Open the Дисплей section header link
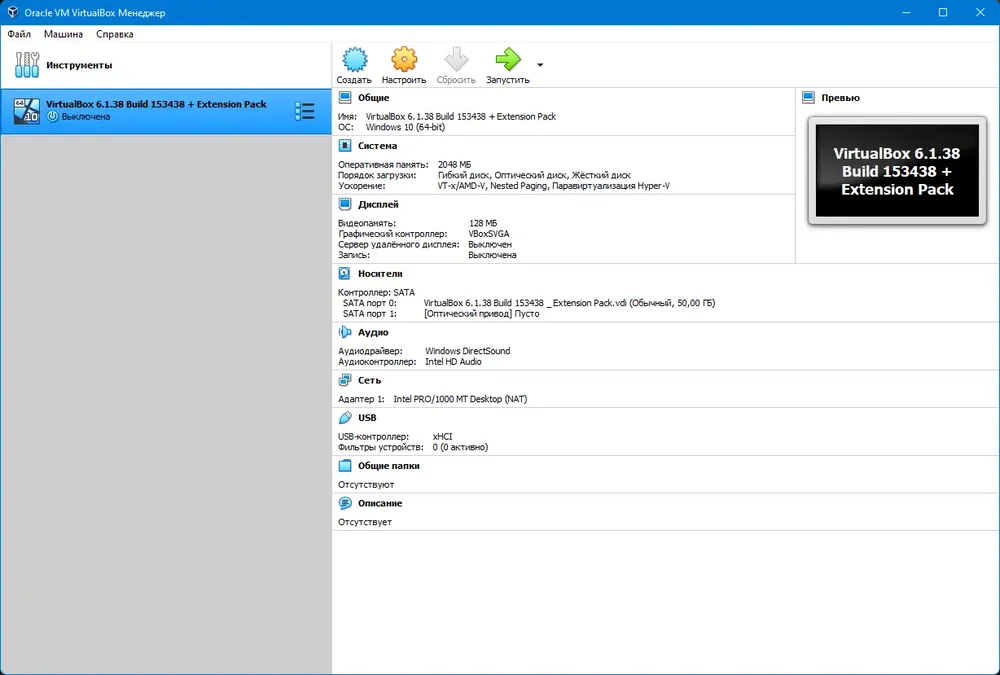Viewport: 1000px width, 675px height. pos(378,204)
